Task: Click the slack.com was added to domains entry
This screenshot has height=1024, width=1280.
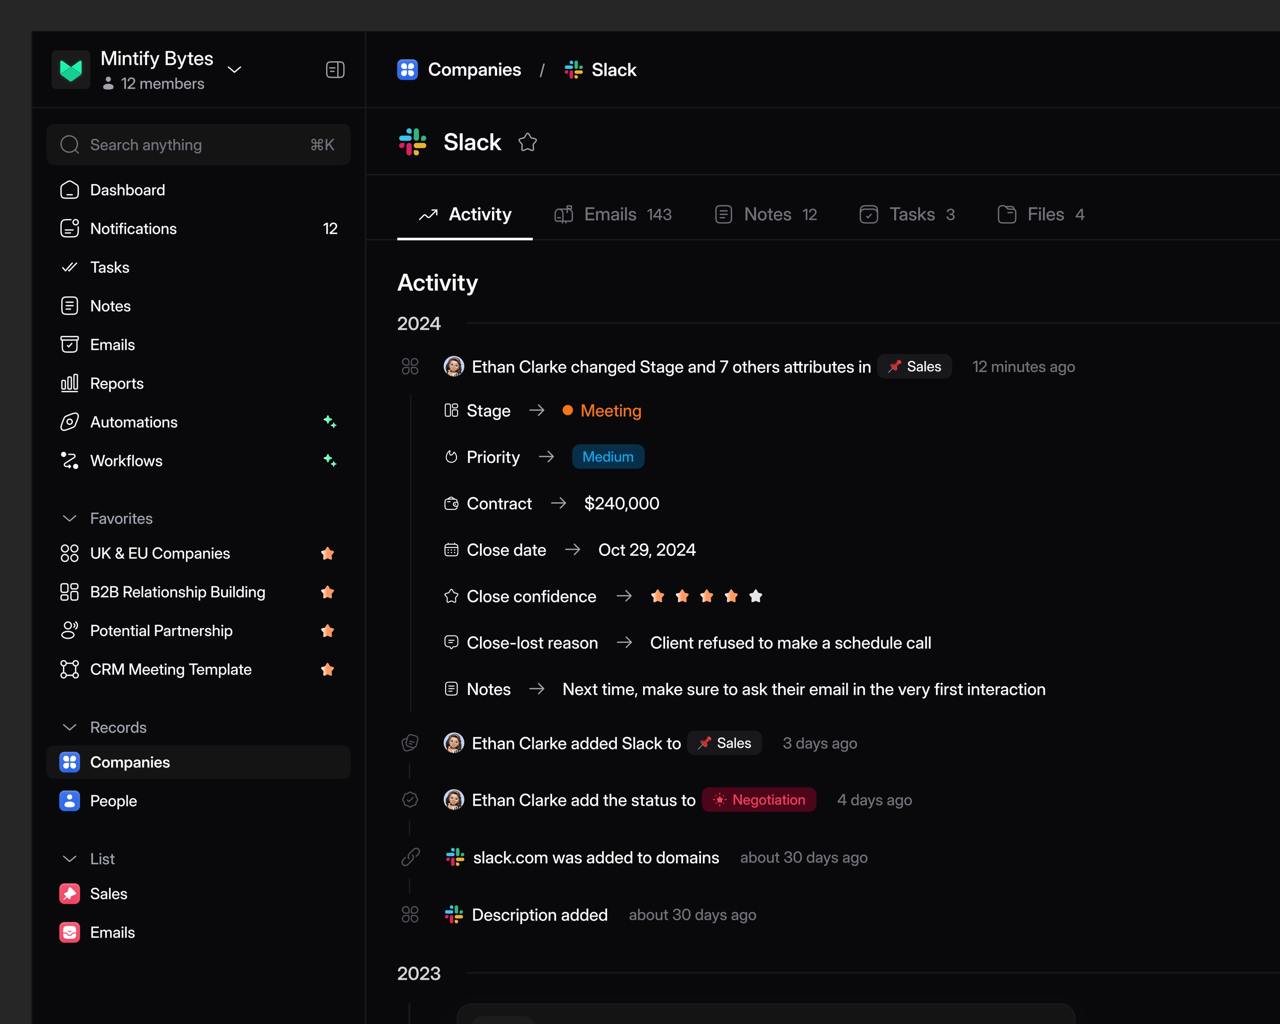Action: click(596, 858)
